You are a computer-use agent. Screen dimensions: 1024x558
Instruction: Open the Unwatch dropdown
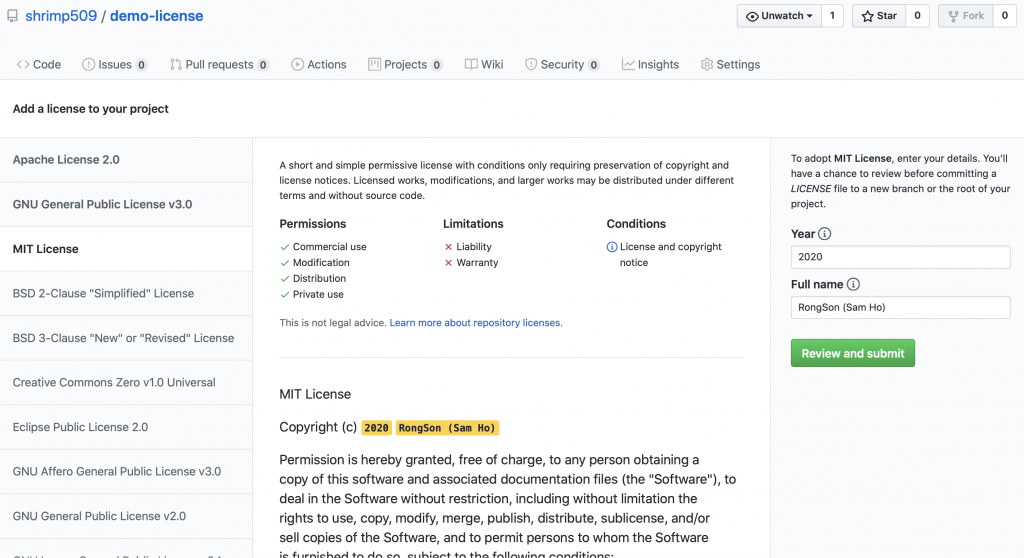pyautogui.click(x=780, y=16)
